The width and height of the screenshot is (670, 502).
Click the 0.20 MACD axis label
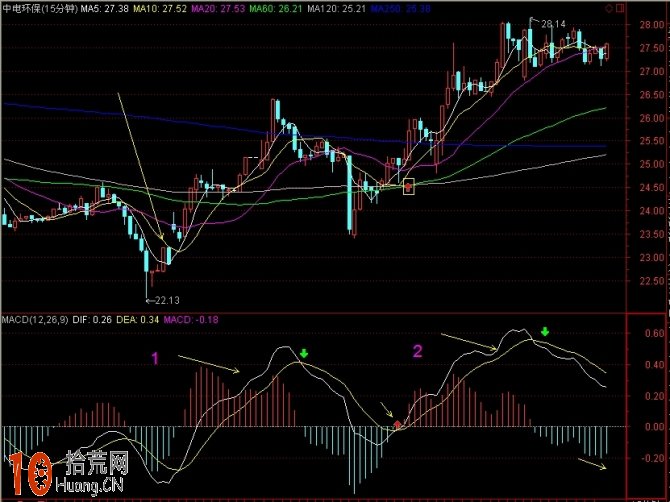coord(654,396)
